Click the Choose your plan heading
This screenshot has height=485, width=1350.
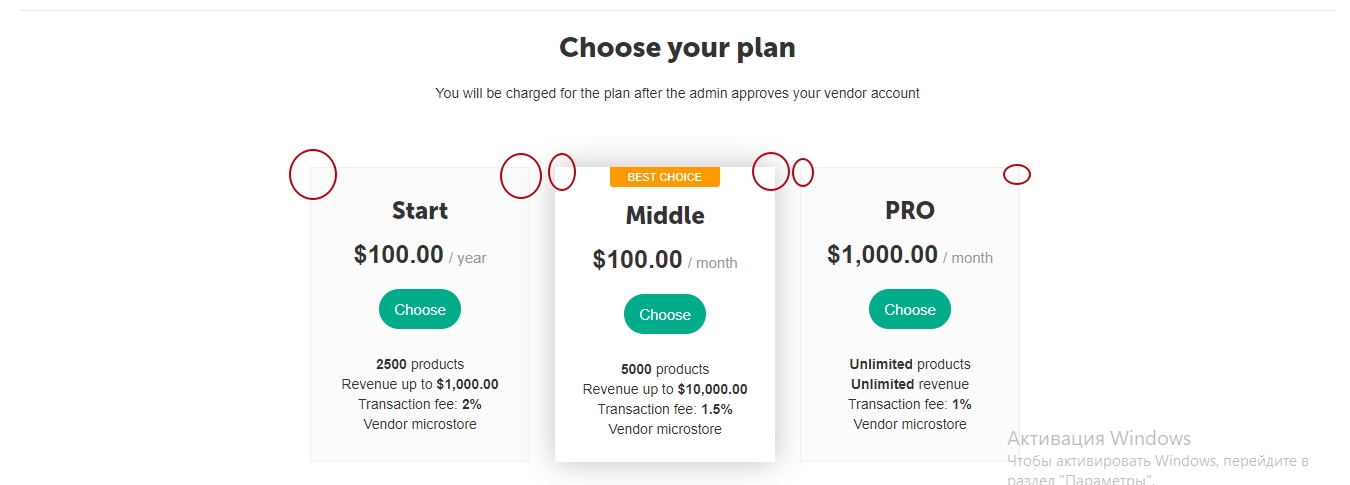[677, 47]
